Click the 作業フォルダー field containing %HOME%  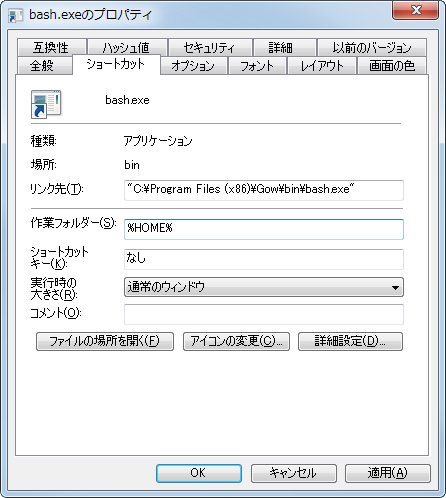tap(264, 229)
